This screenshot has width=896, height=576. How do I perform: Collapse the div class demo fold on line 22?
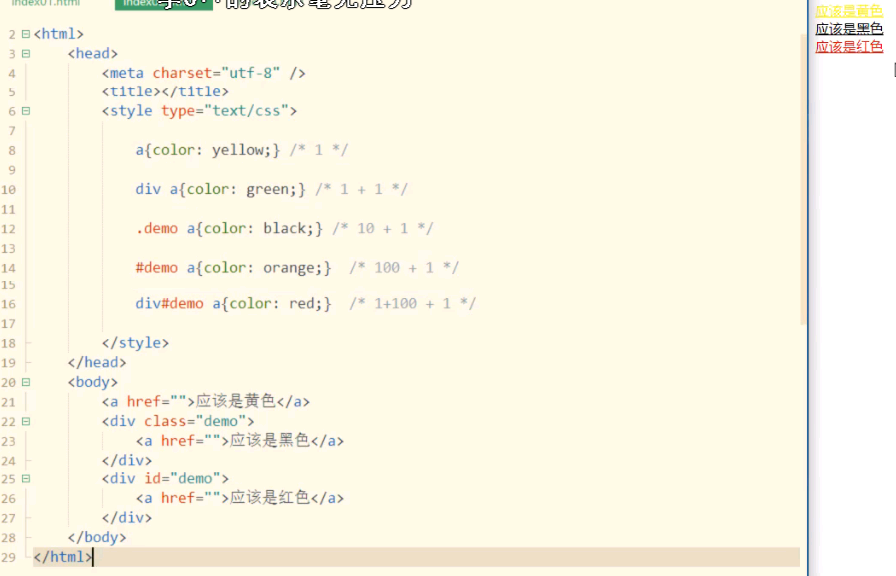[x=26, y=421]
